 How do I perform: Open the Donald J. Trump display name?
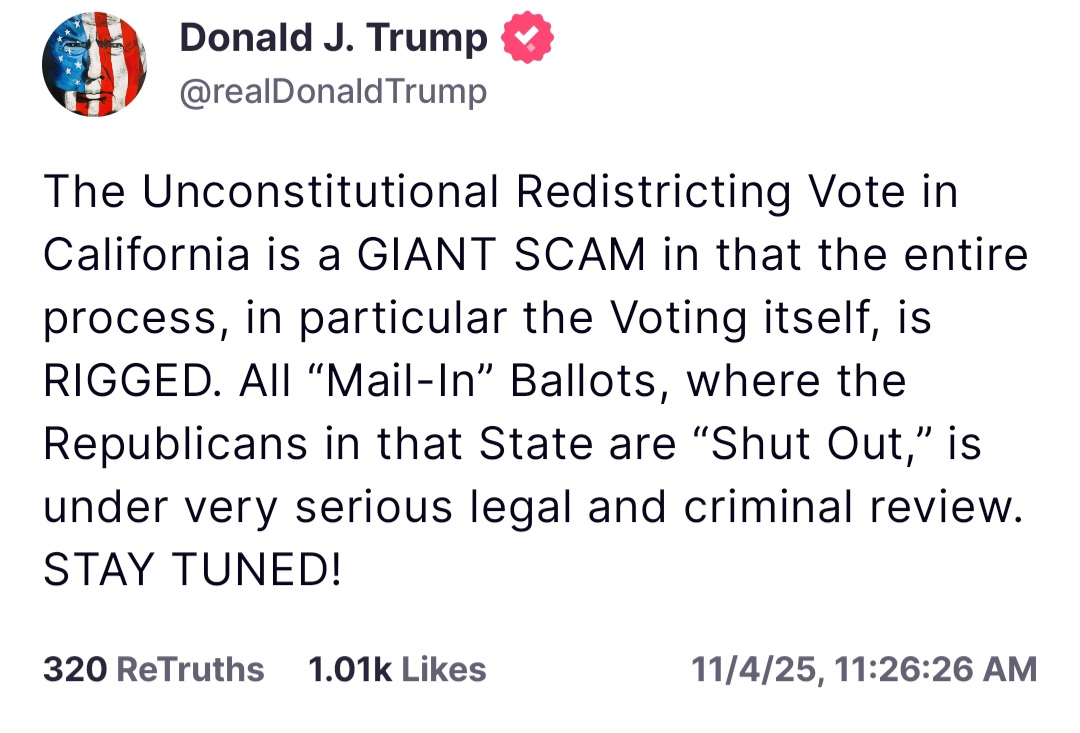tap(333, 38)
